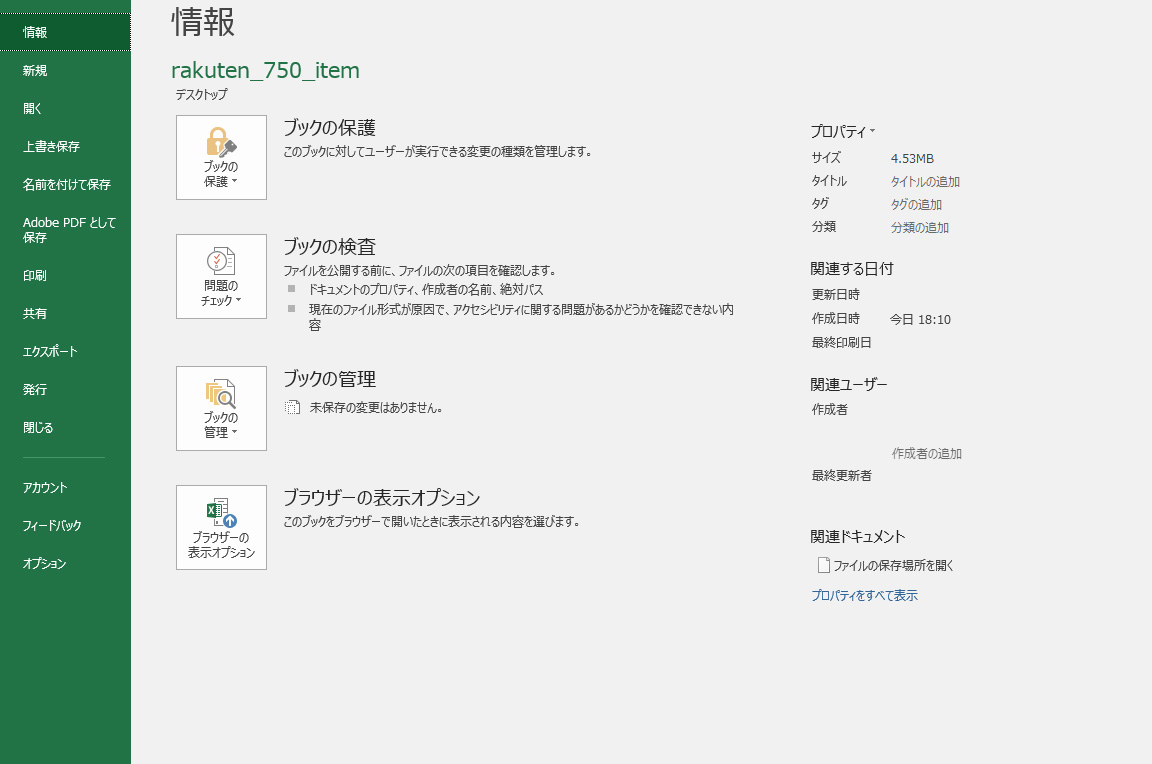Choose 名前を付けて保存 in the sidebar
1152x764 pixels.
[x=65, y=185]
